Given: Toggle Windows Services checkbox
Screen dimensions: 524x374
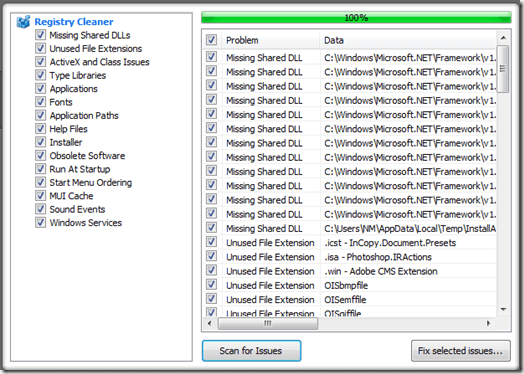Looking at the screenshot, I should click(x=40, y=222).
